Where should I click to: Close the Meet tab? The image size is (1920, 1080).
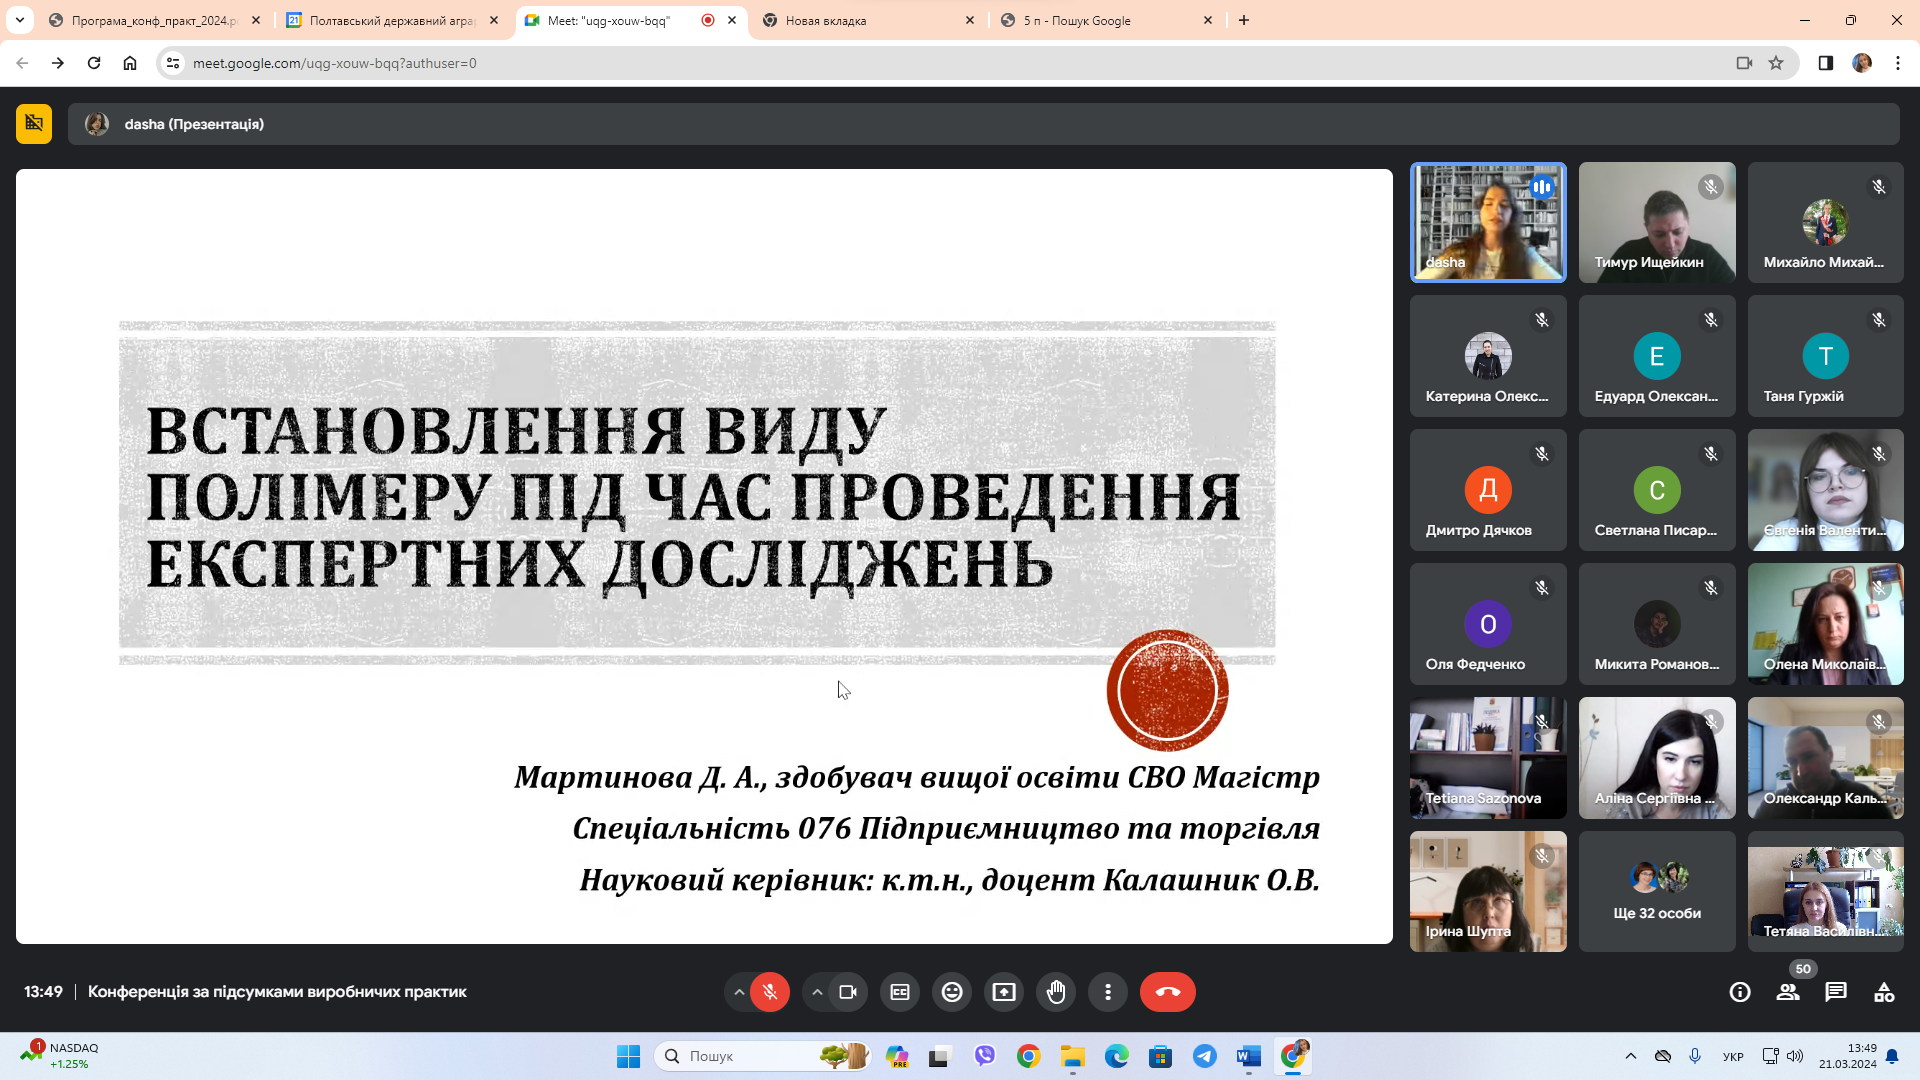point(732,20)
